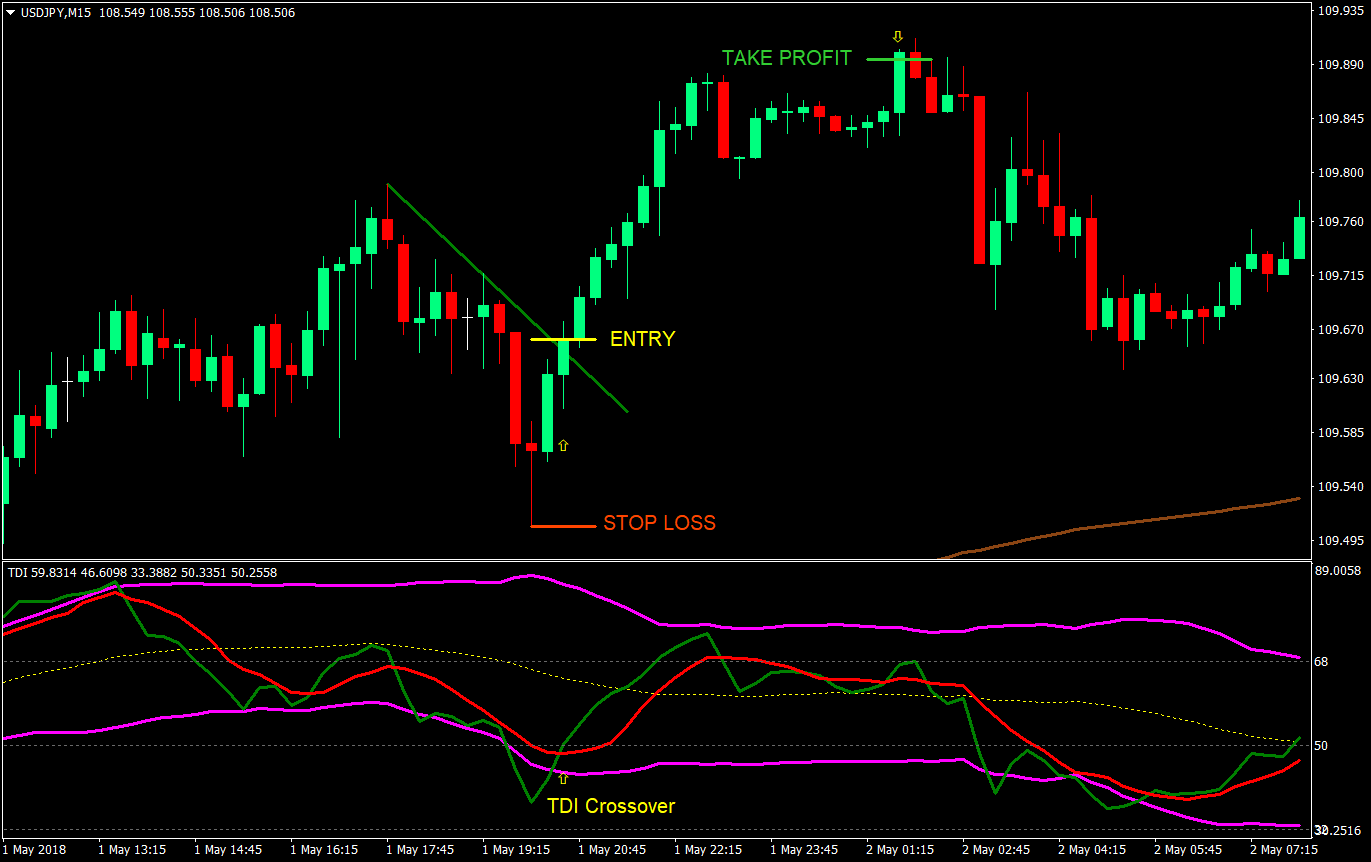This screenshot has width=1371, height=862.
Task: Click the yellow horizontal entry line
Action: [563, 339]
